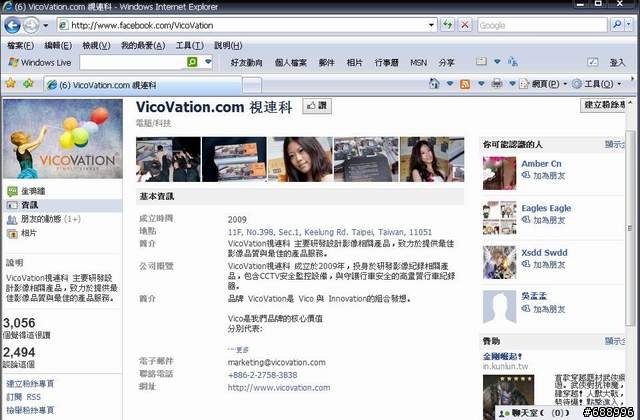Click 建立粉絲專頁 link in left sidebar

[30, 384]
